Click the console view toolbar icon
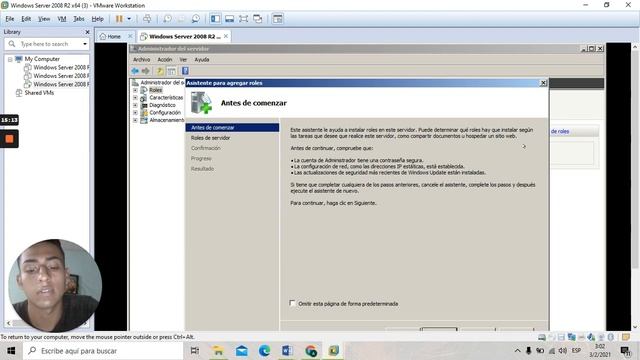Screen dimensions: 640x360 pyautogui.click(x=278, y=19)
